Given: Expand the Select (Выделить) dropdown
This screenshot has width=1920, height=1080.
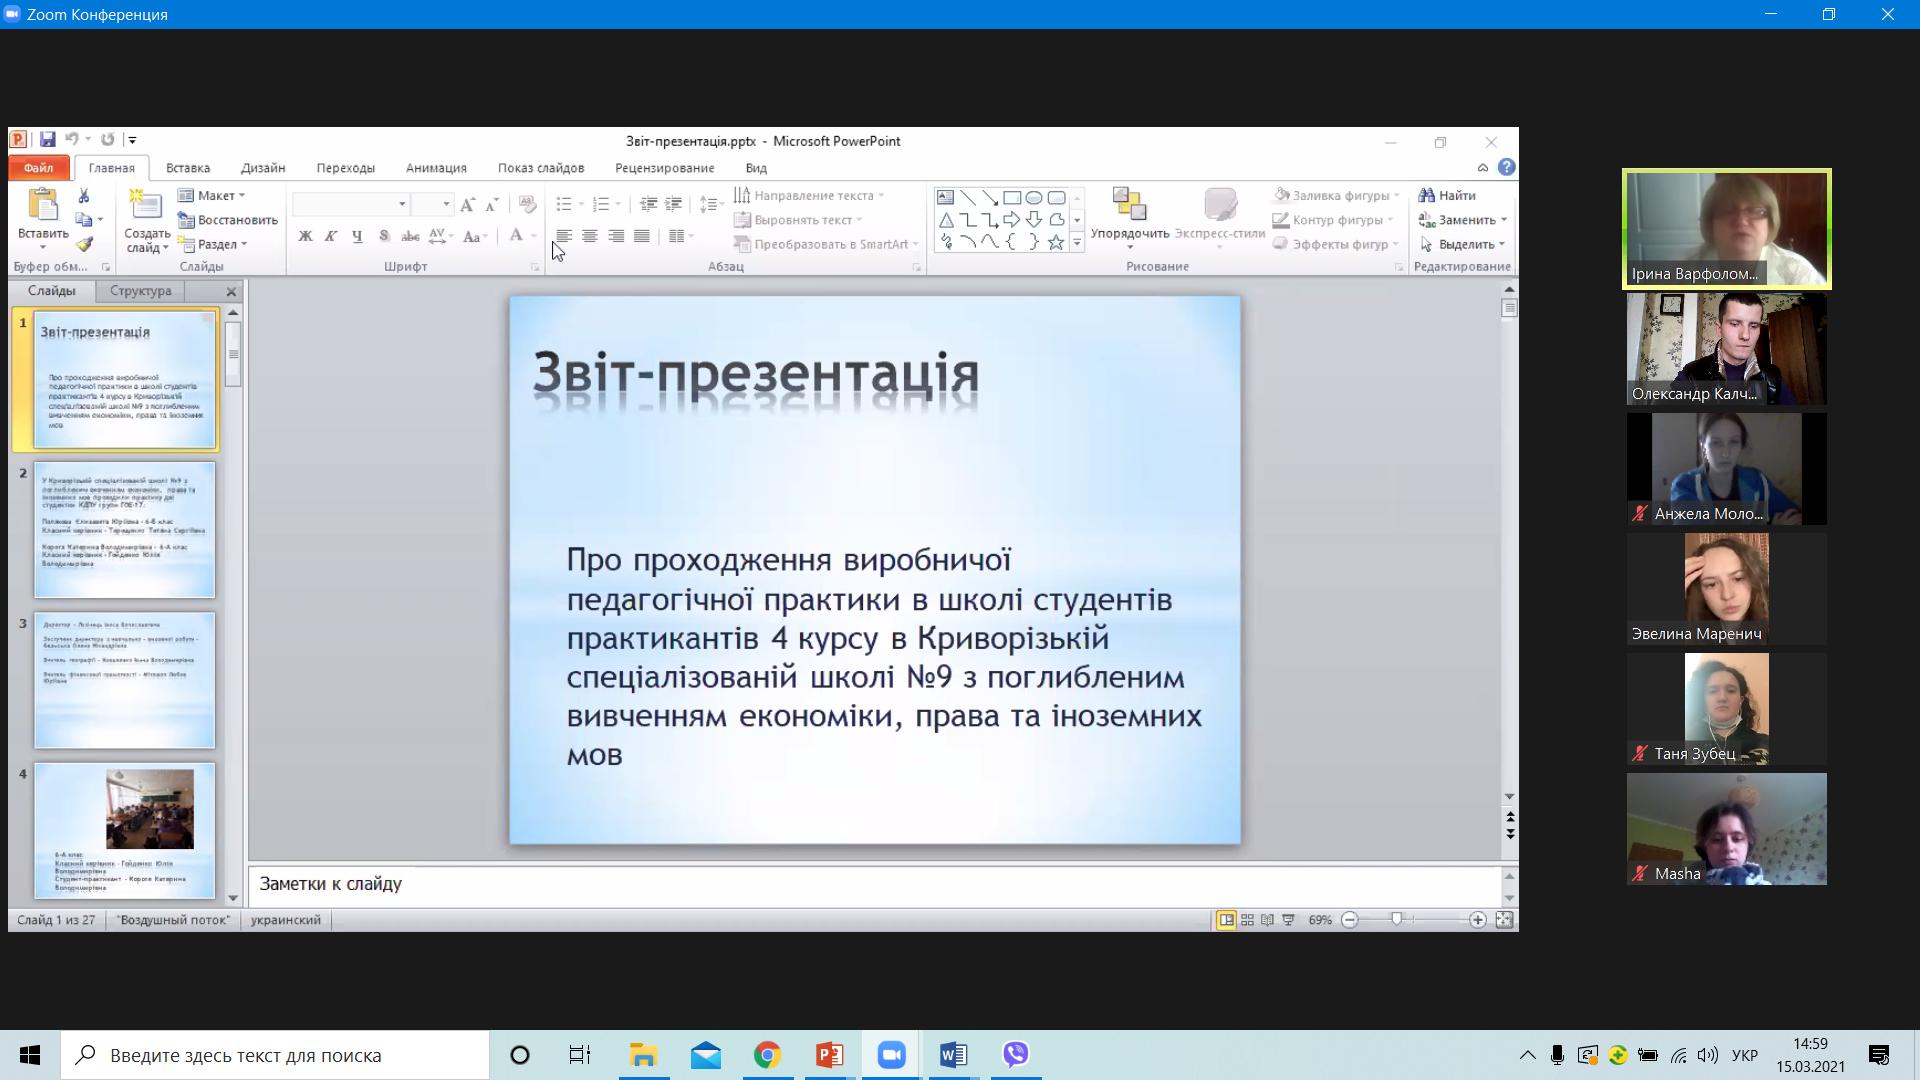Looking at the screenshot, I should pos(1462,244).
